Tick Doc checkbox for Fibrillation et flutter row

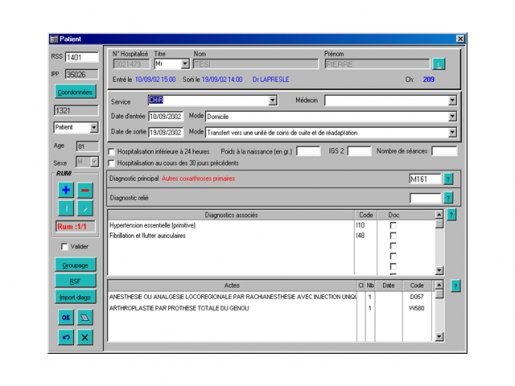(x=393, y=236)
